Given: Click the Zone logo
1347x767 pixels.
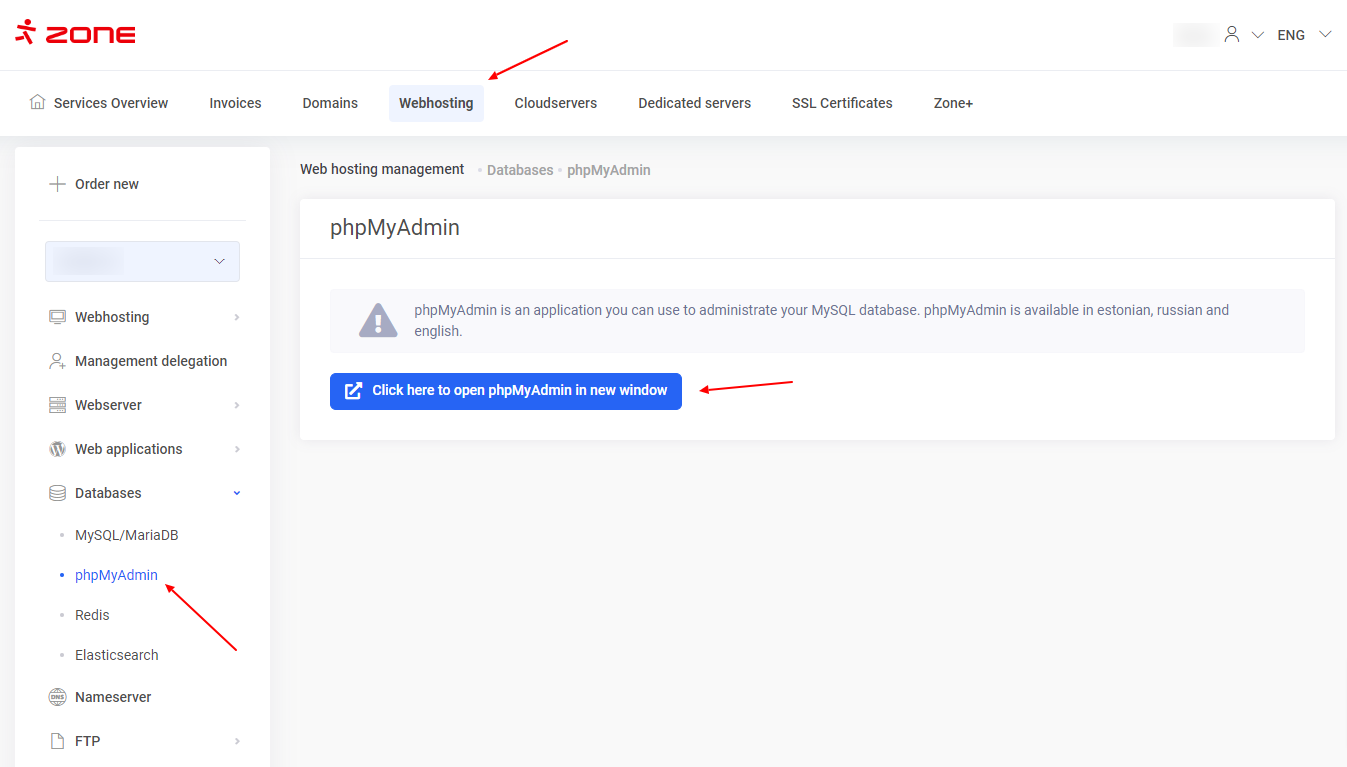Looking at the screenshot, I should point(76,33).
